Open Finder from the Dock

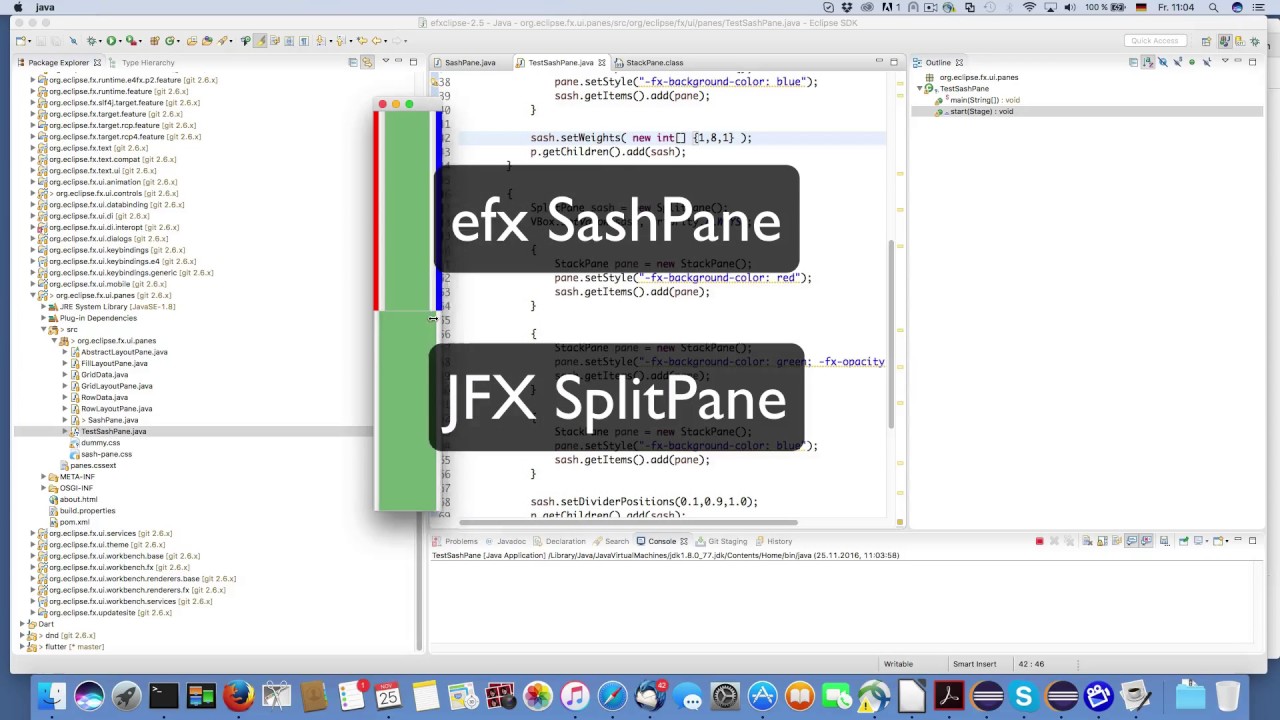pyautogui.click(x=52, y=696)
